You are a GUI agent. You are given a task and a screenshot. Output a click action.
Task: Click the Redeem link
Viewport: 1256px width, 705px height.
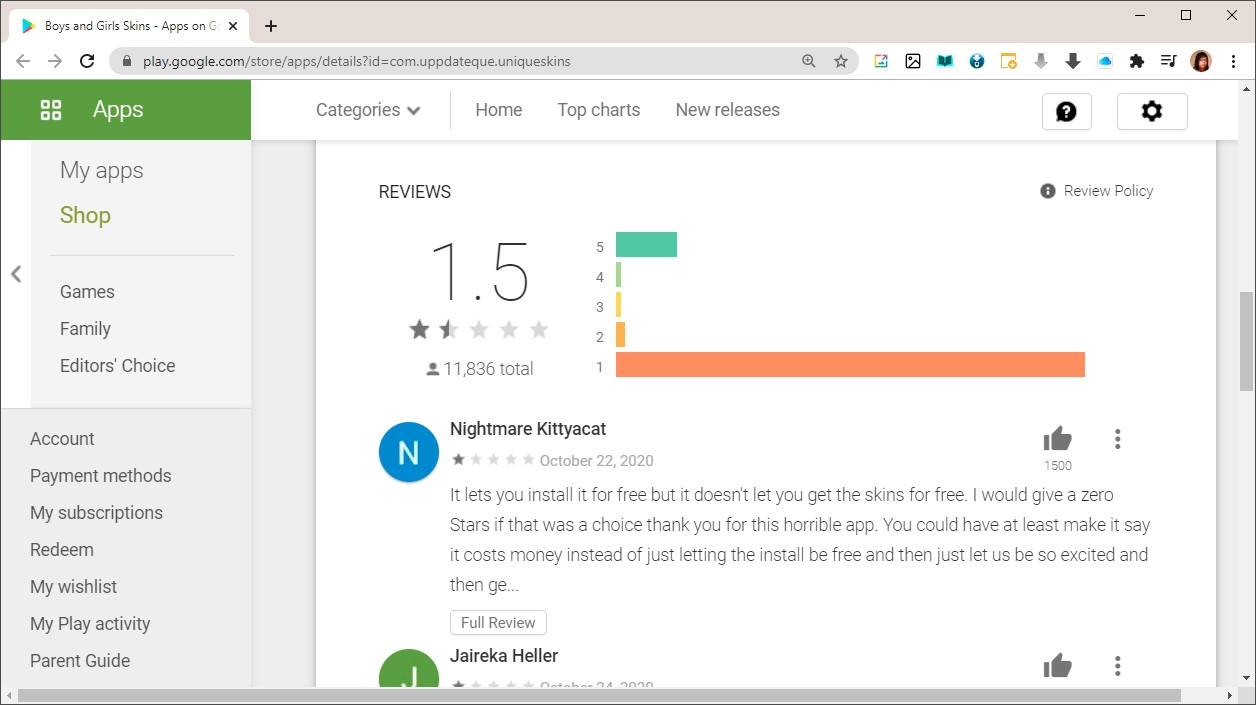(62, 550)
